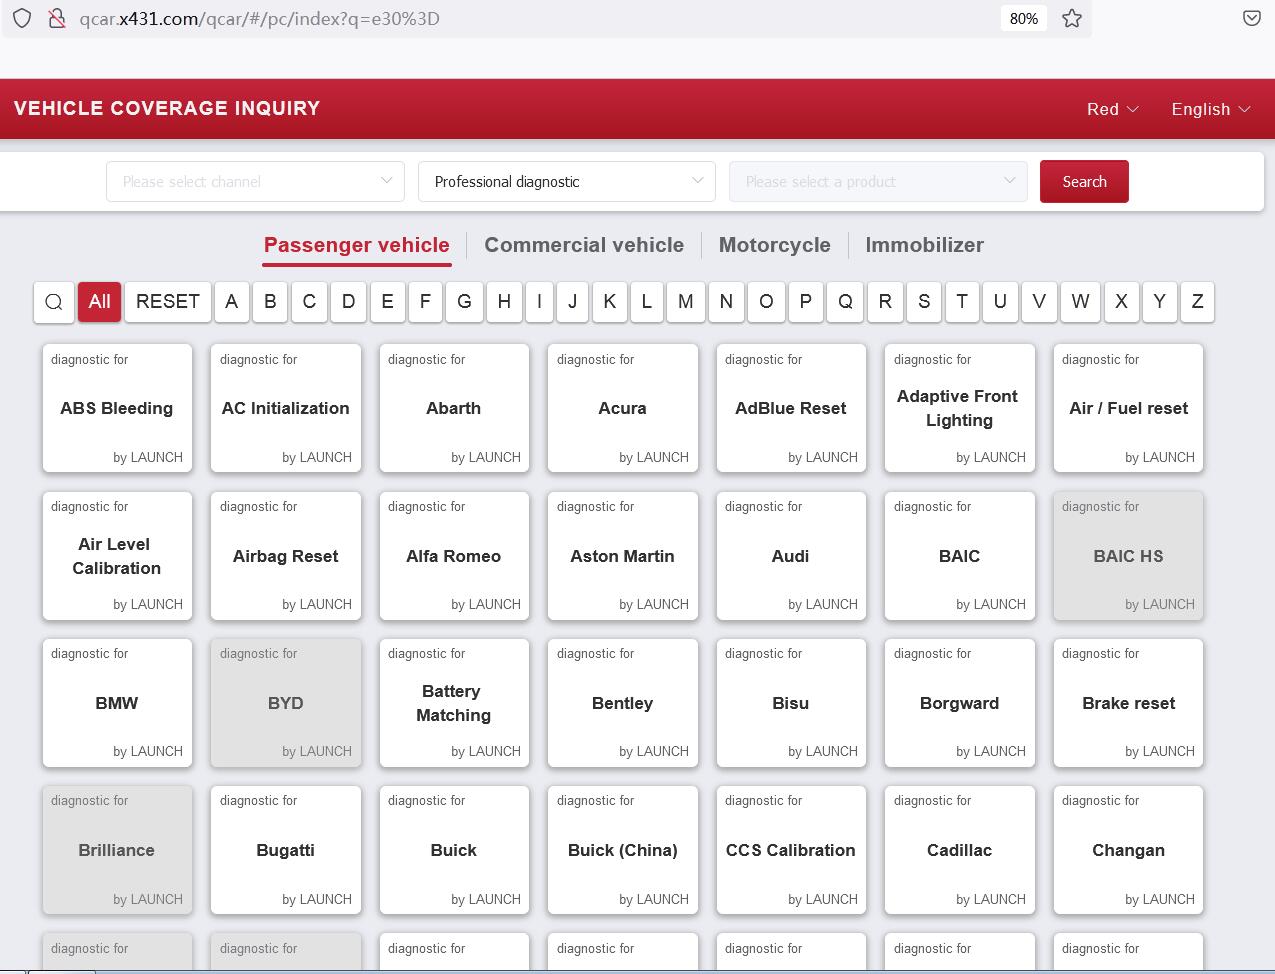Screen dimensions: 1275x974
Task: Click the browser shield tracking protection icon
Action: coord(22,19)
